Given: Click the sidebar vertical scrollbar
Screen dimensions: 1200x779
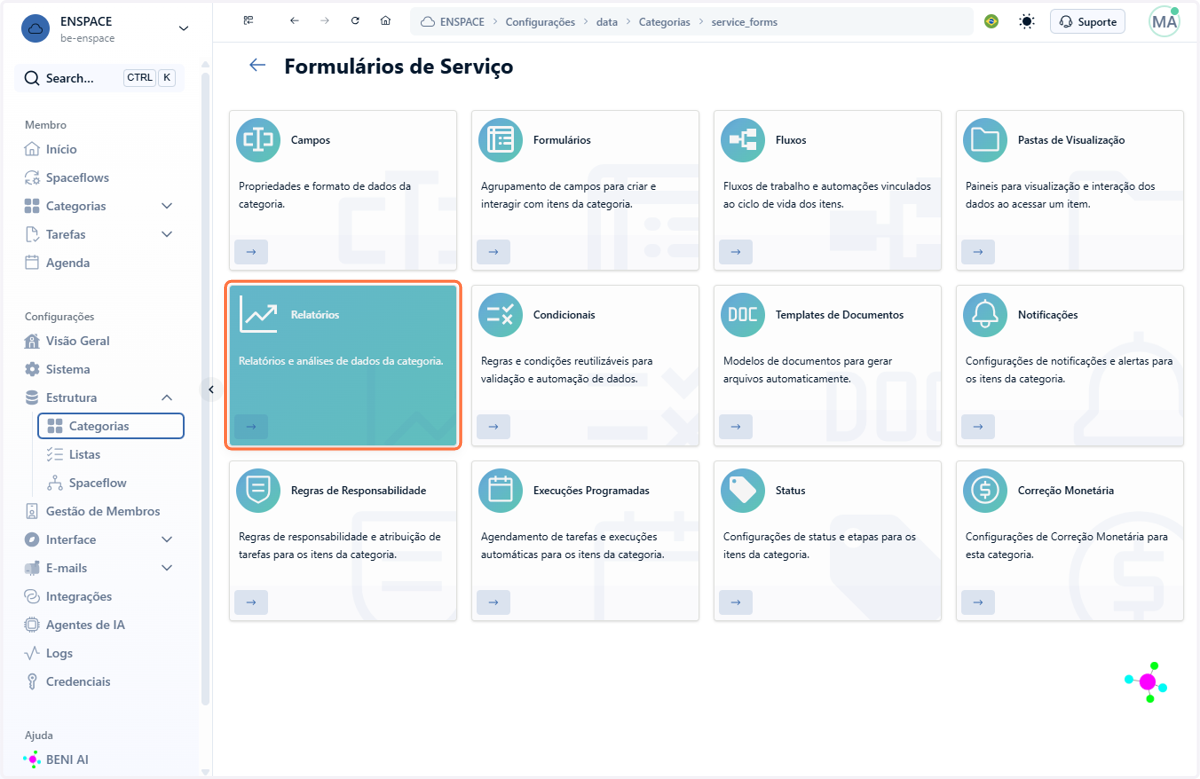Looking at the screenshot, I should (206, 390).
